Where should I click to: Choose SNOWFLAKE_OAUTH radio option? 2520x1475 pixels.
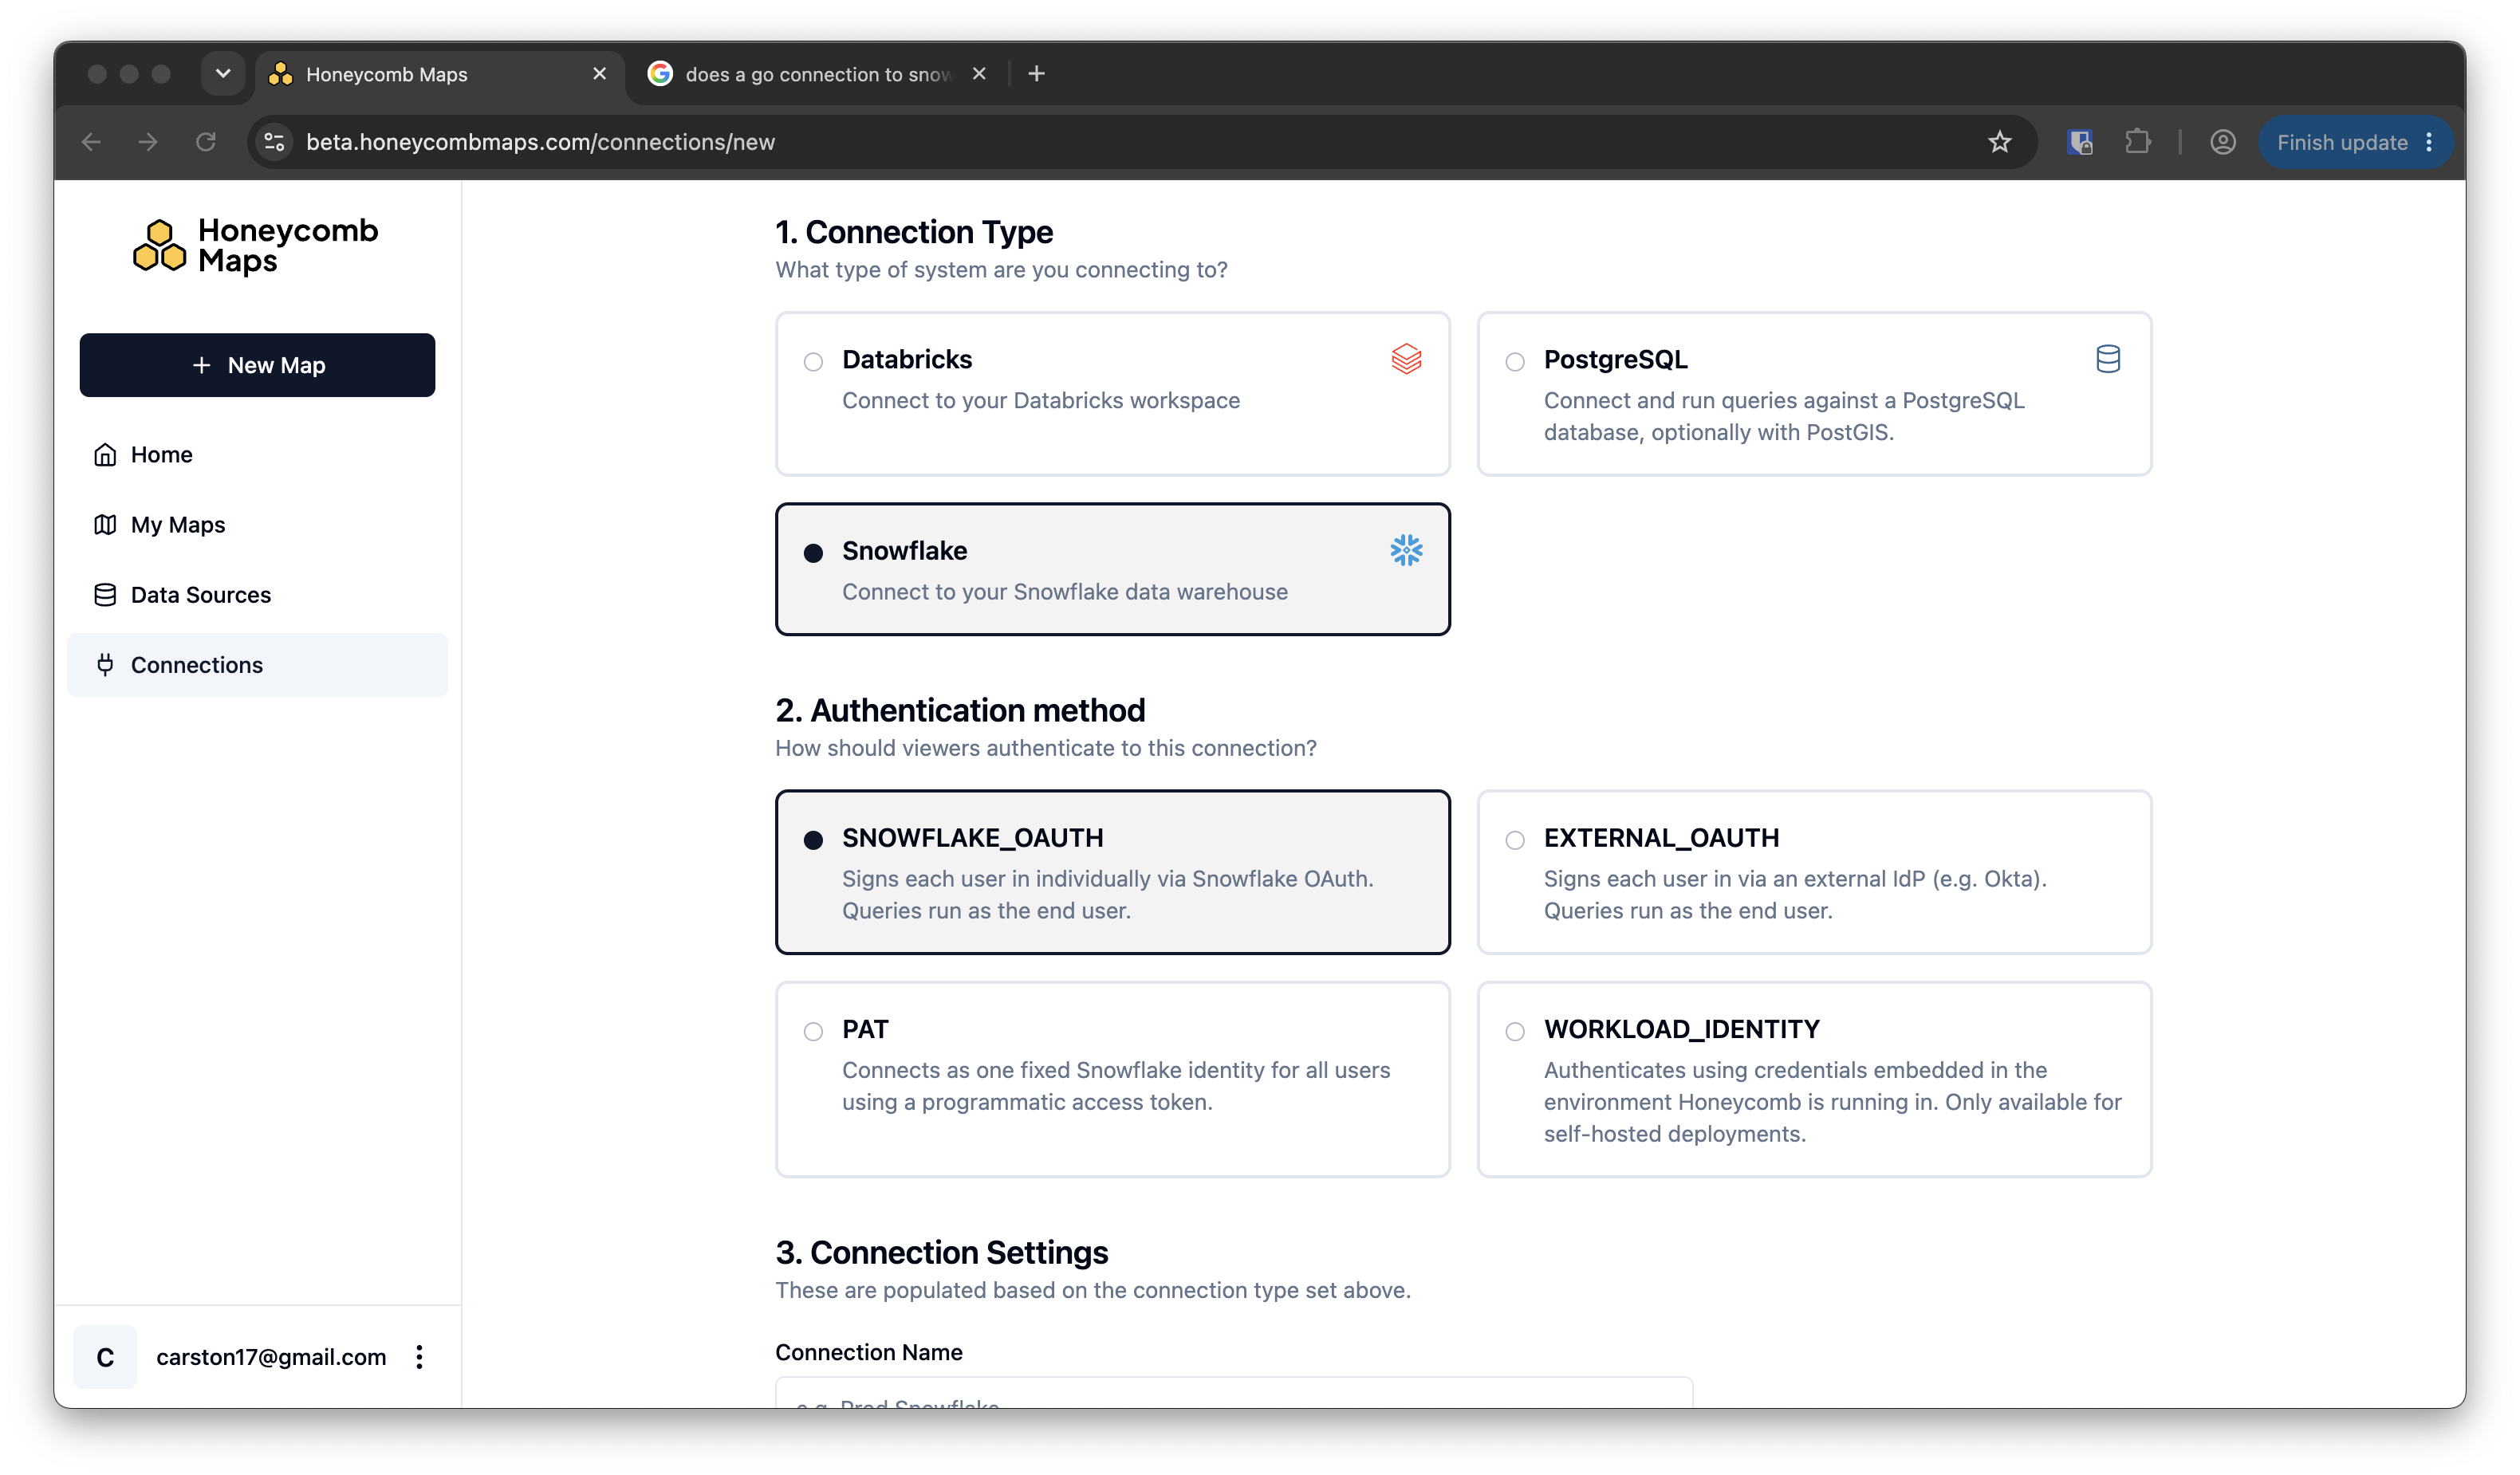(813, 839)
